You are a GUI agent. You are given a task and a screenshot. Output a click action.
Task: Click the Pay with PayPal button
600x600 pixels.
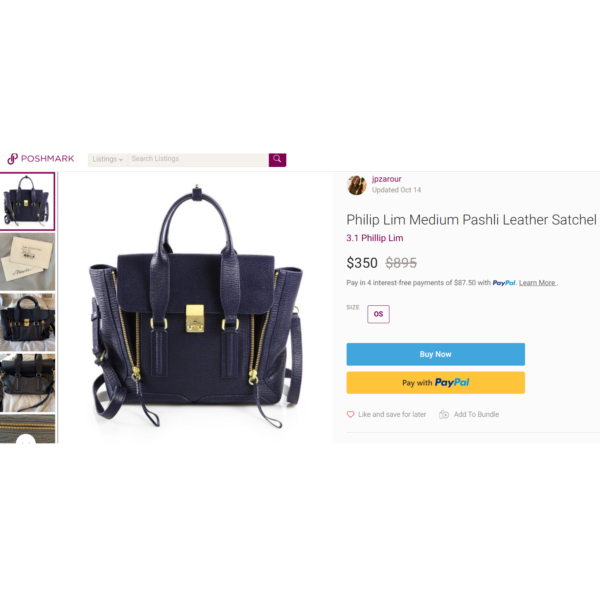coord(435,383)
